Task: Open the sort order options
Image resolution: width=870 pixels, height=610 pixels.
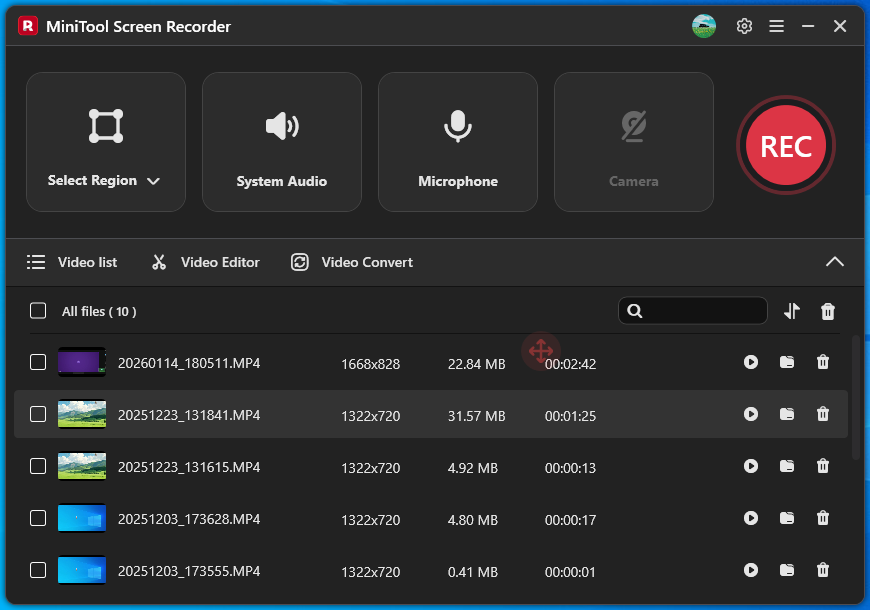Action: click(791, 311)
